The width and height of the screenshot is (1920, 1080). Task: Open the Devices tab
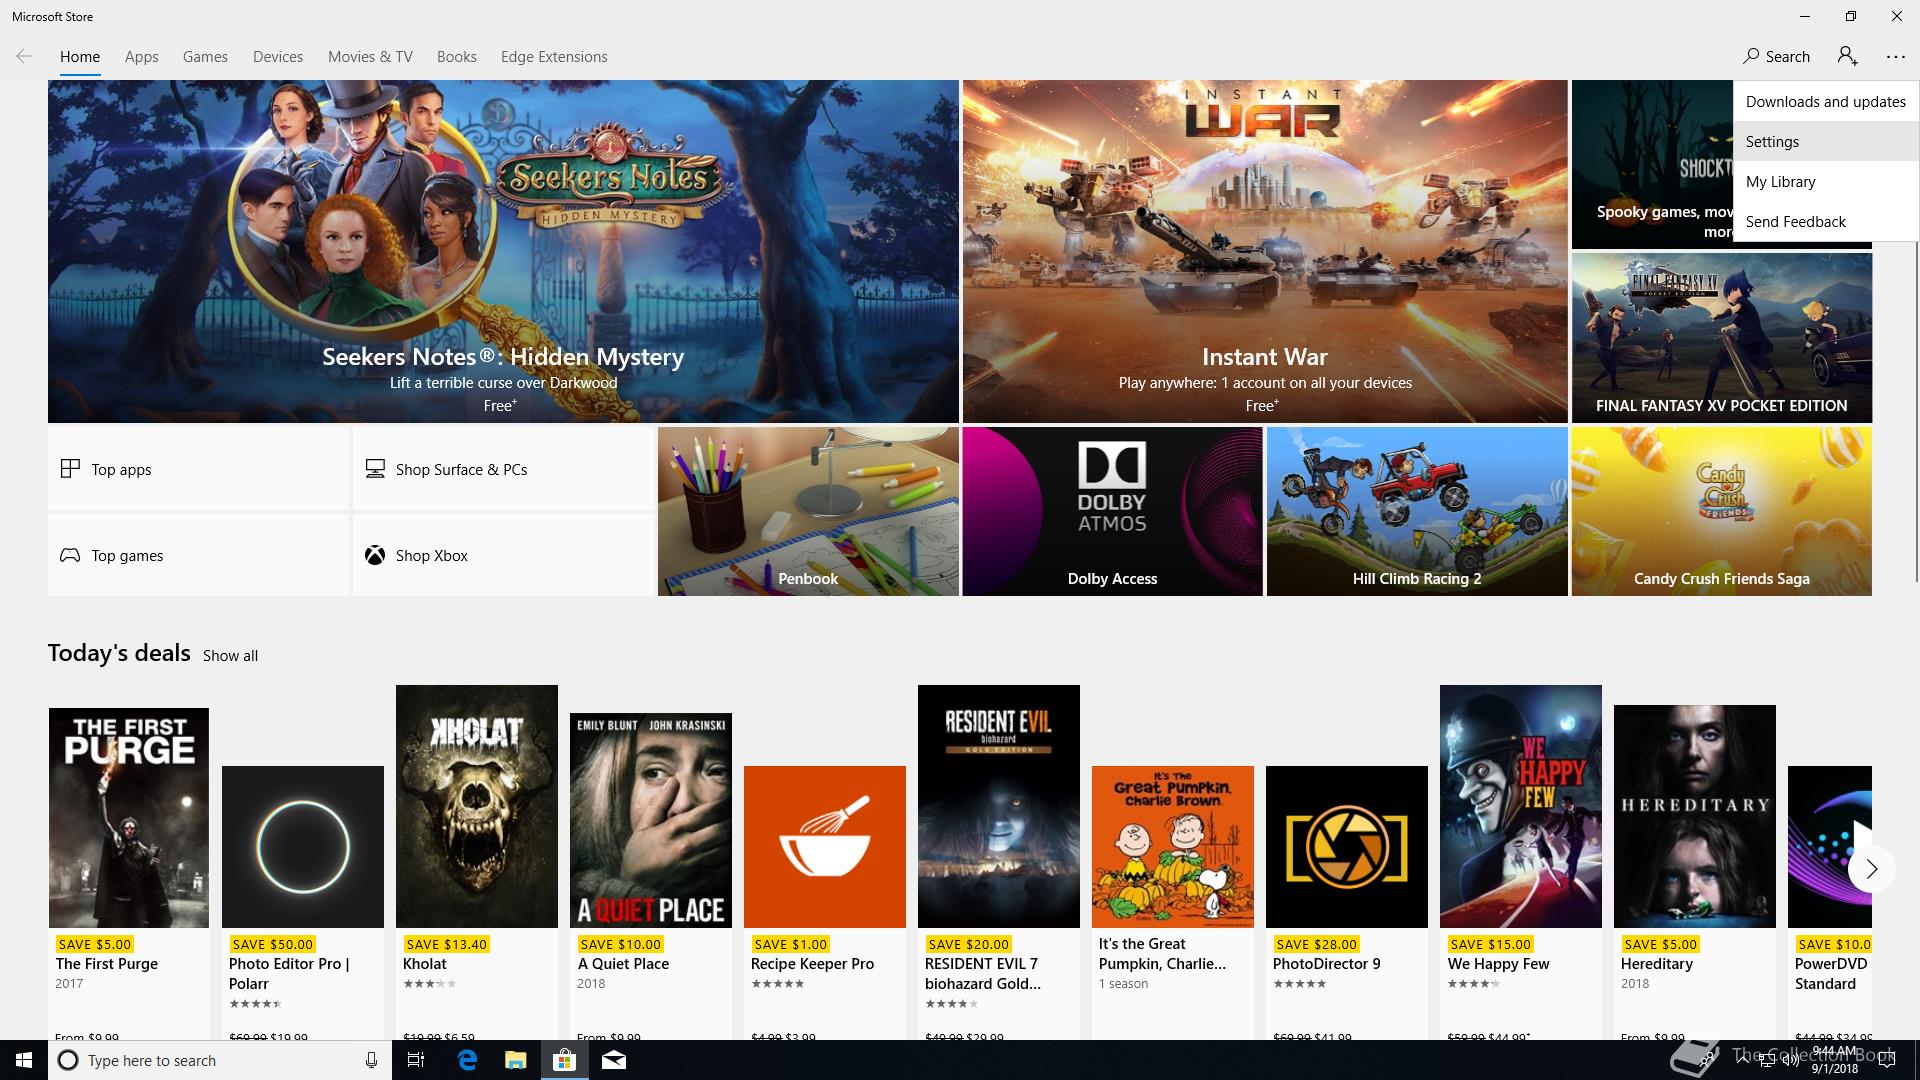coord(278,57)
